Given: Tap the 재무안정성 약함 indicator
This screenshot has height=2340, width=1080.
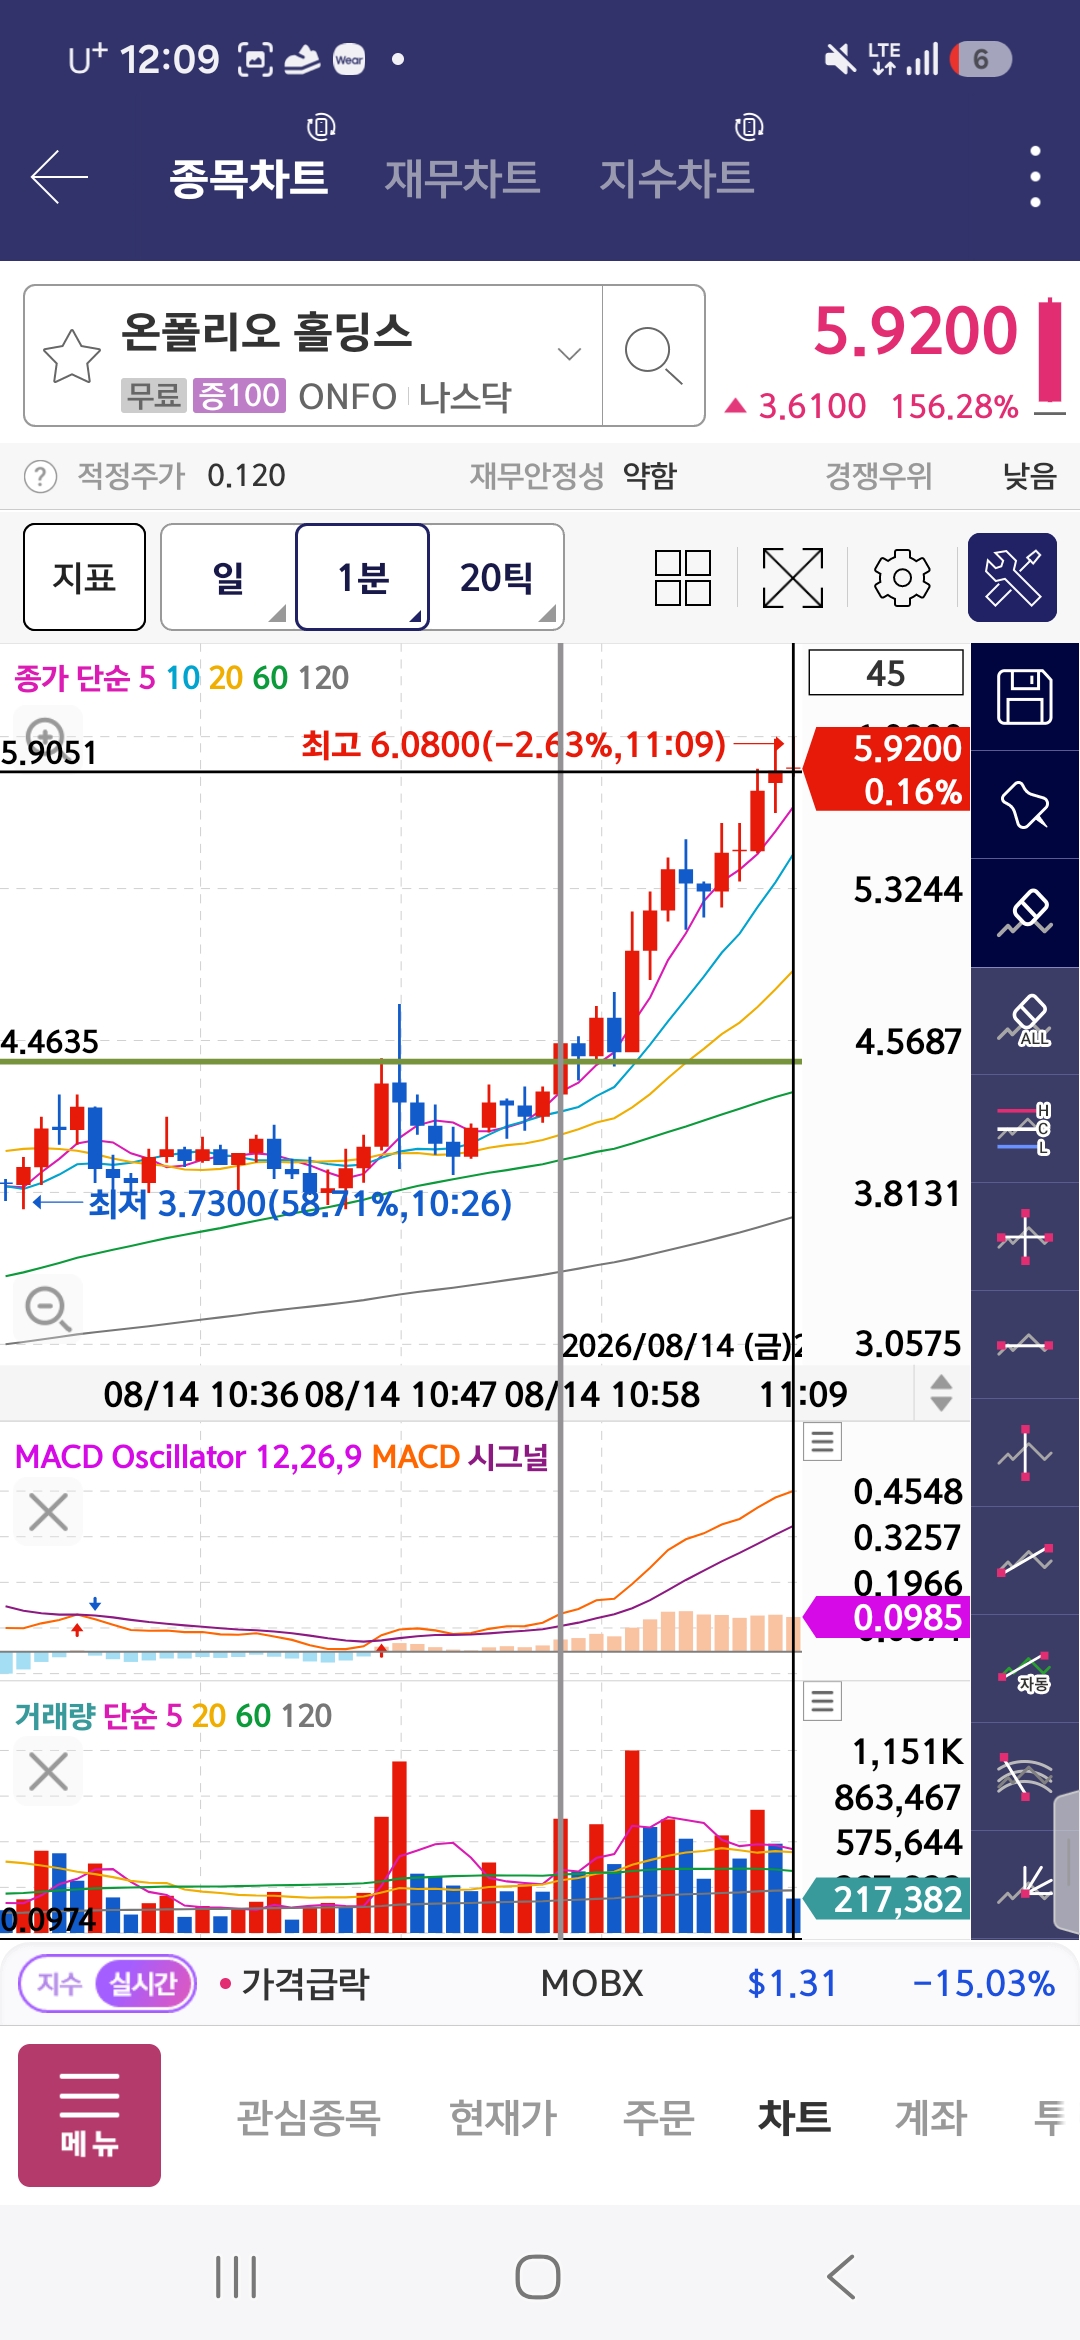Looking at the screenshot, I should (x=573, y=476).
